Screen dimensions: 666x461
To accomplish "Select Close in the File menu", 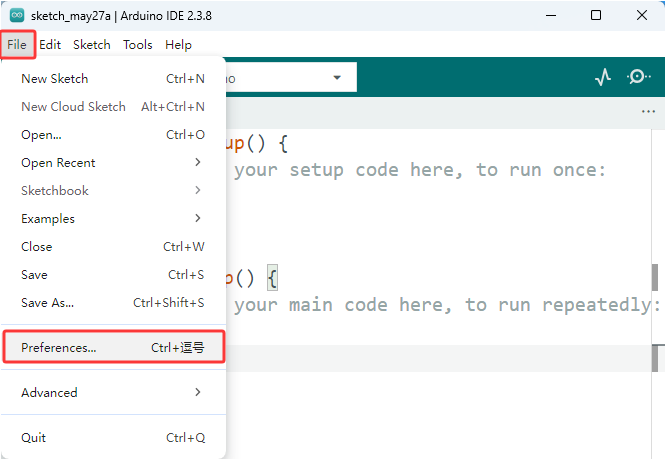I will click(113, 247).
